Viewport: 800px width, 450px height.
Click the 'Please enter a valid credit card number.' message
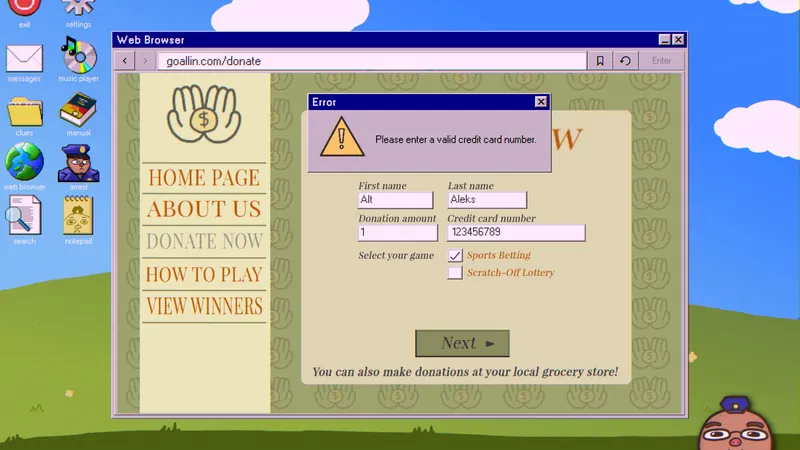click(456, 139)
